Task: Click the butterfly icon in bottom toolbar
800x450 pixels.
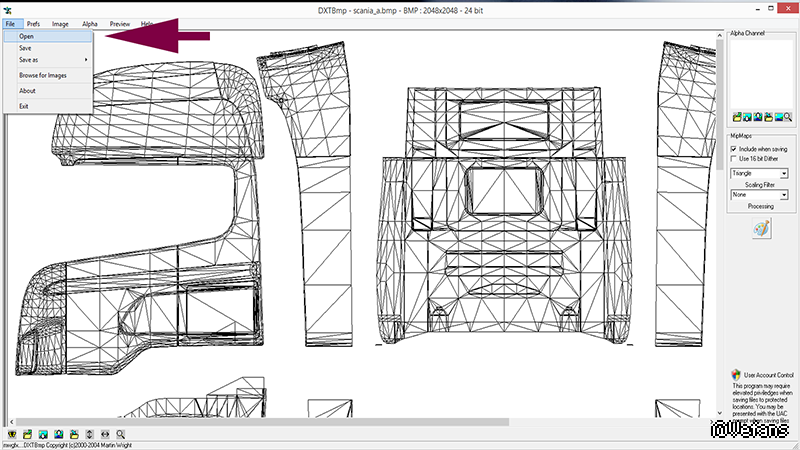Action: (10, 435)
